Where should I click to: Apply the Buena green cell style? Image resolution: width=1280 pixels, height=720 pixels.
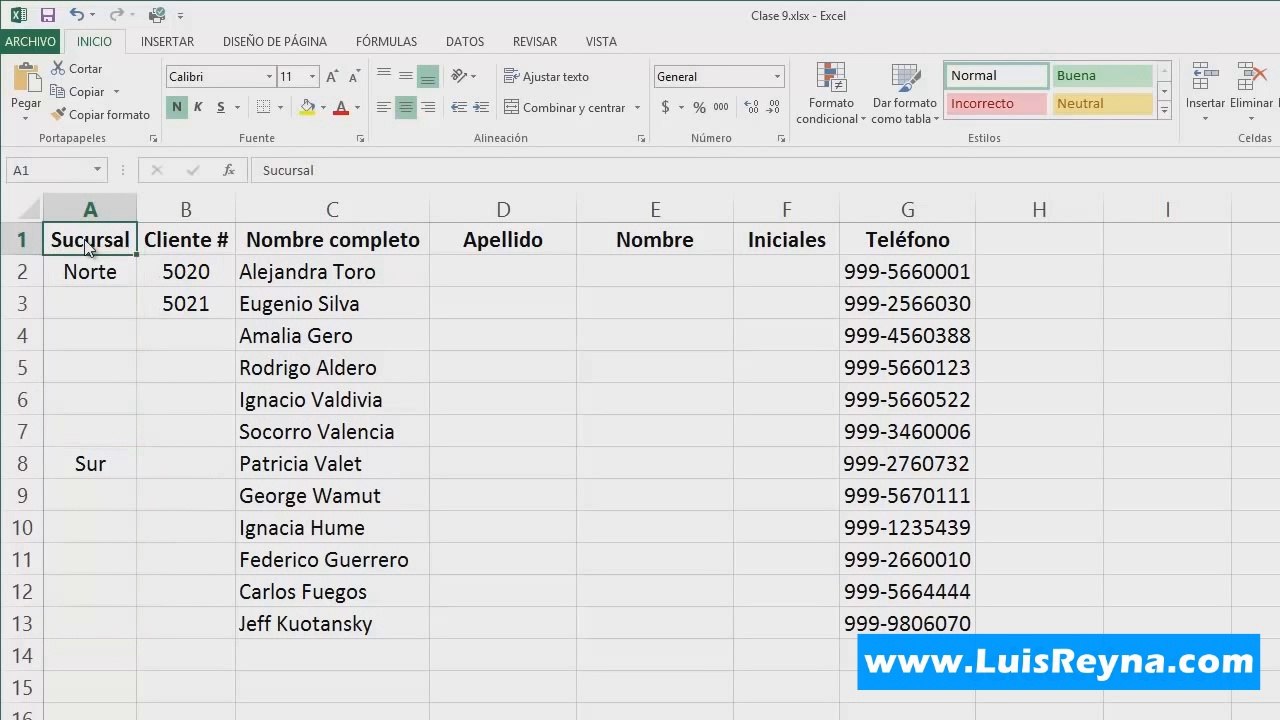coord(1102,76)
